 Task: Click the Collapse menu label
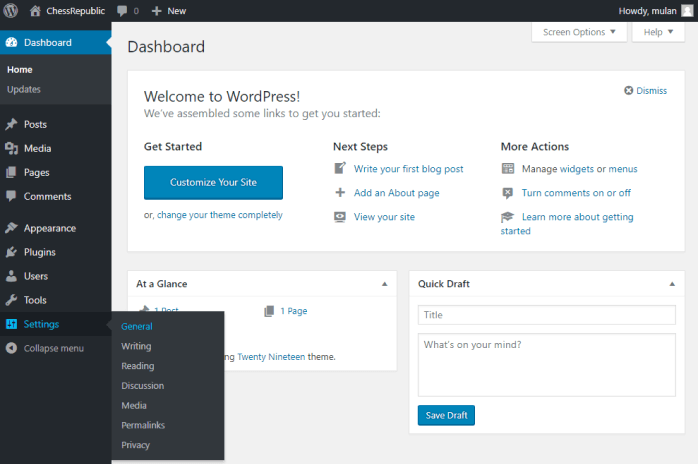[x=53, y=348]
